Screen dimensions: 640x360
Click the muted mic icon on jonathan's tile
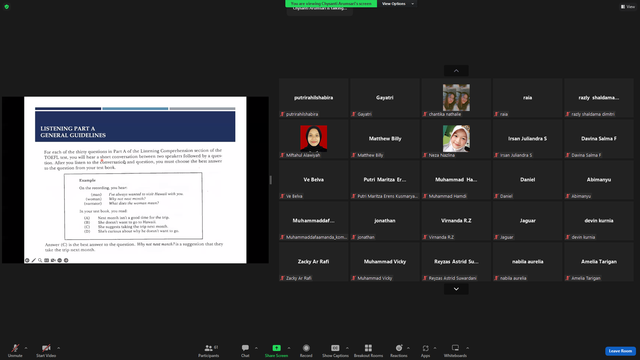coord(354,237)
